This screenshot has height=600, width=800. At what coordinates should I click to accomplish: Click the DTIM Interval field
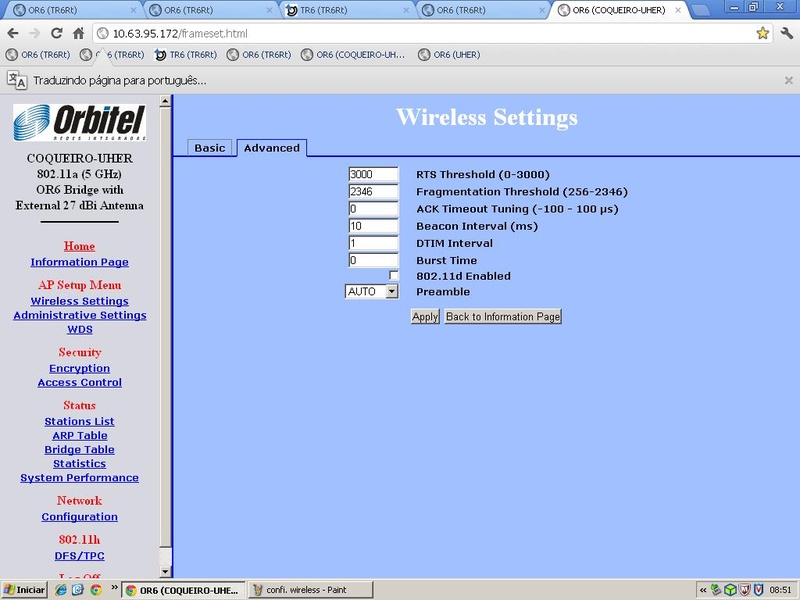[373, 243]
